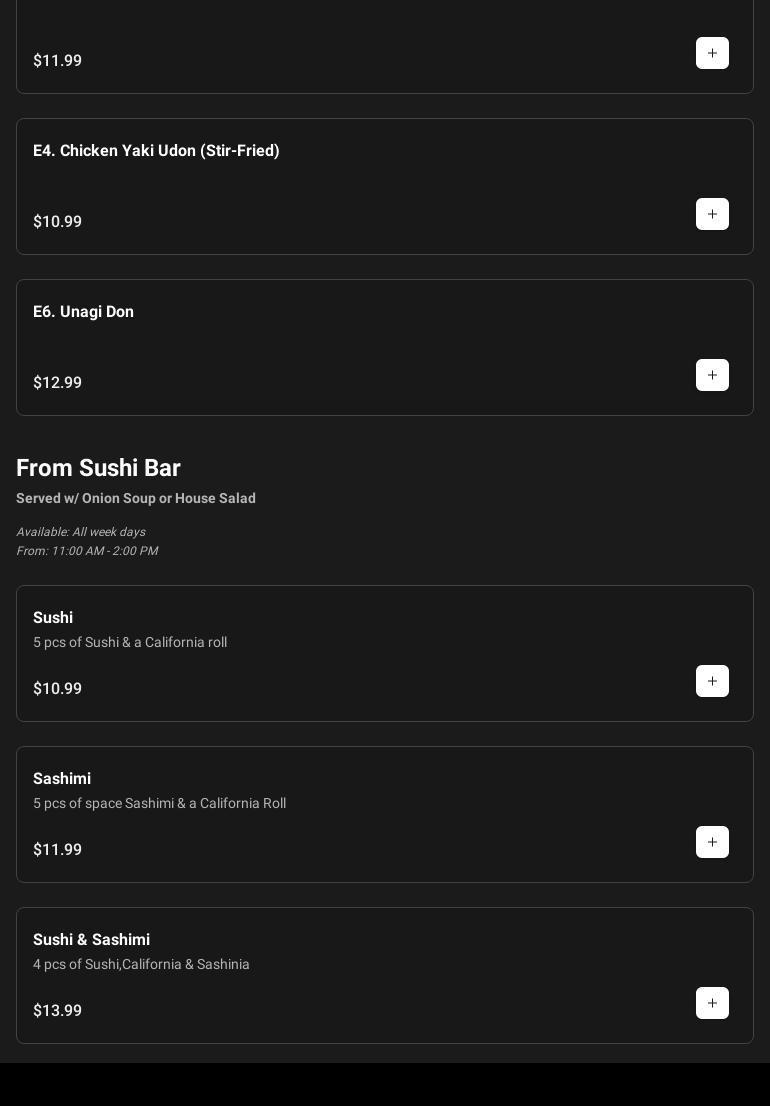
Task: Open the E4. Chicken Yaki Udon (Stir-Fried) item
Action: (156, 151)
